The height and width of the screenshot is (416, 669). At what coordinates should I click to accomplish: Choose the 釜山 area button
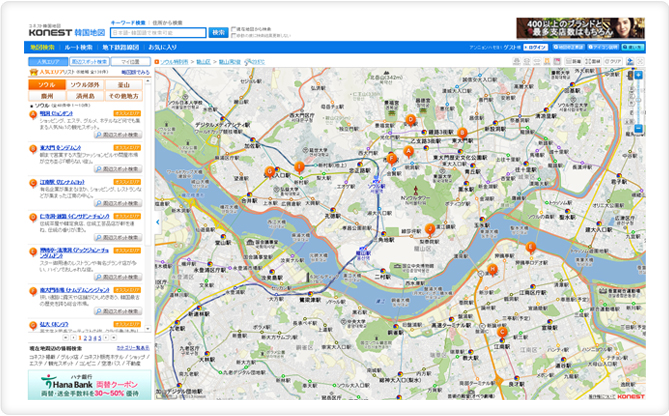click(x=131, y=85)
